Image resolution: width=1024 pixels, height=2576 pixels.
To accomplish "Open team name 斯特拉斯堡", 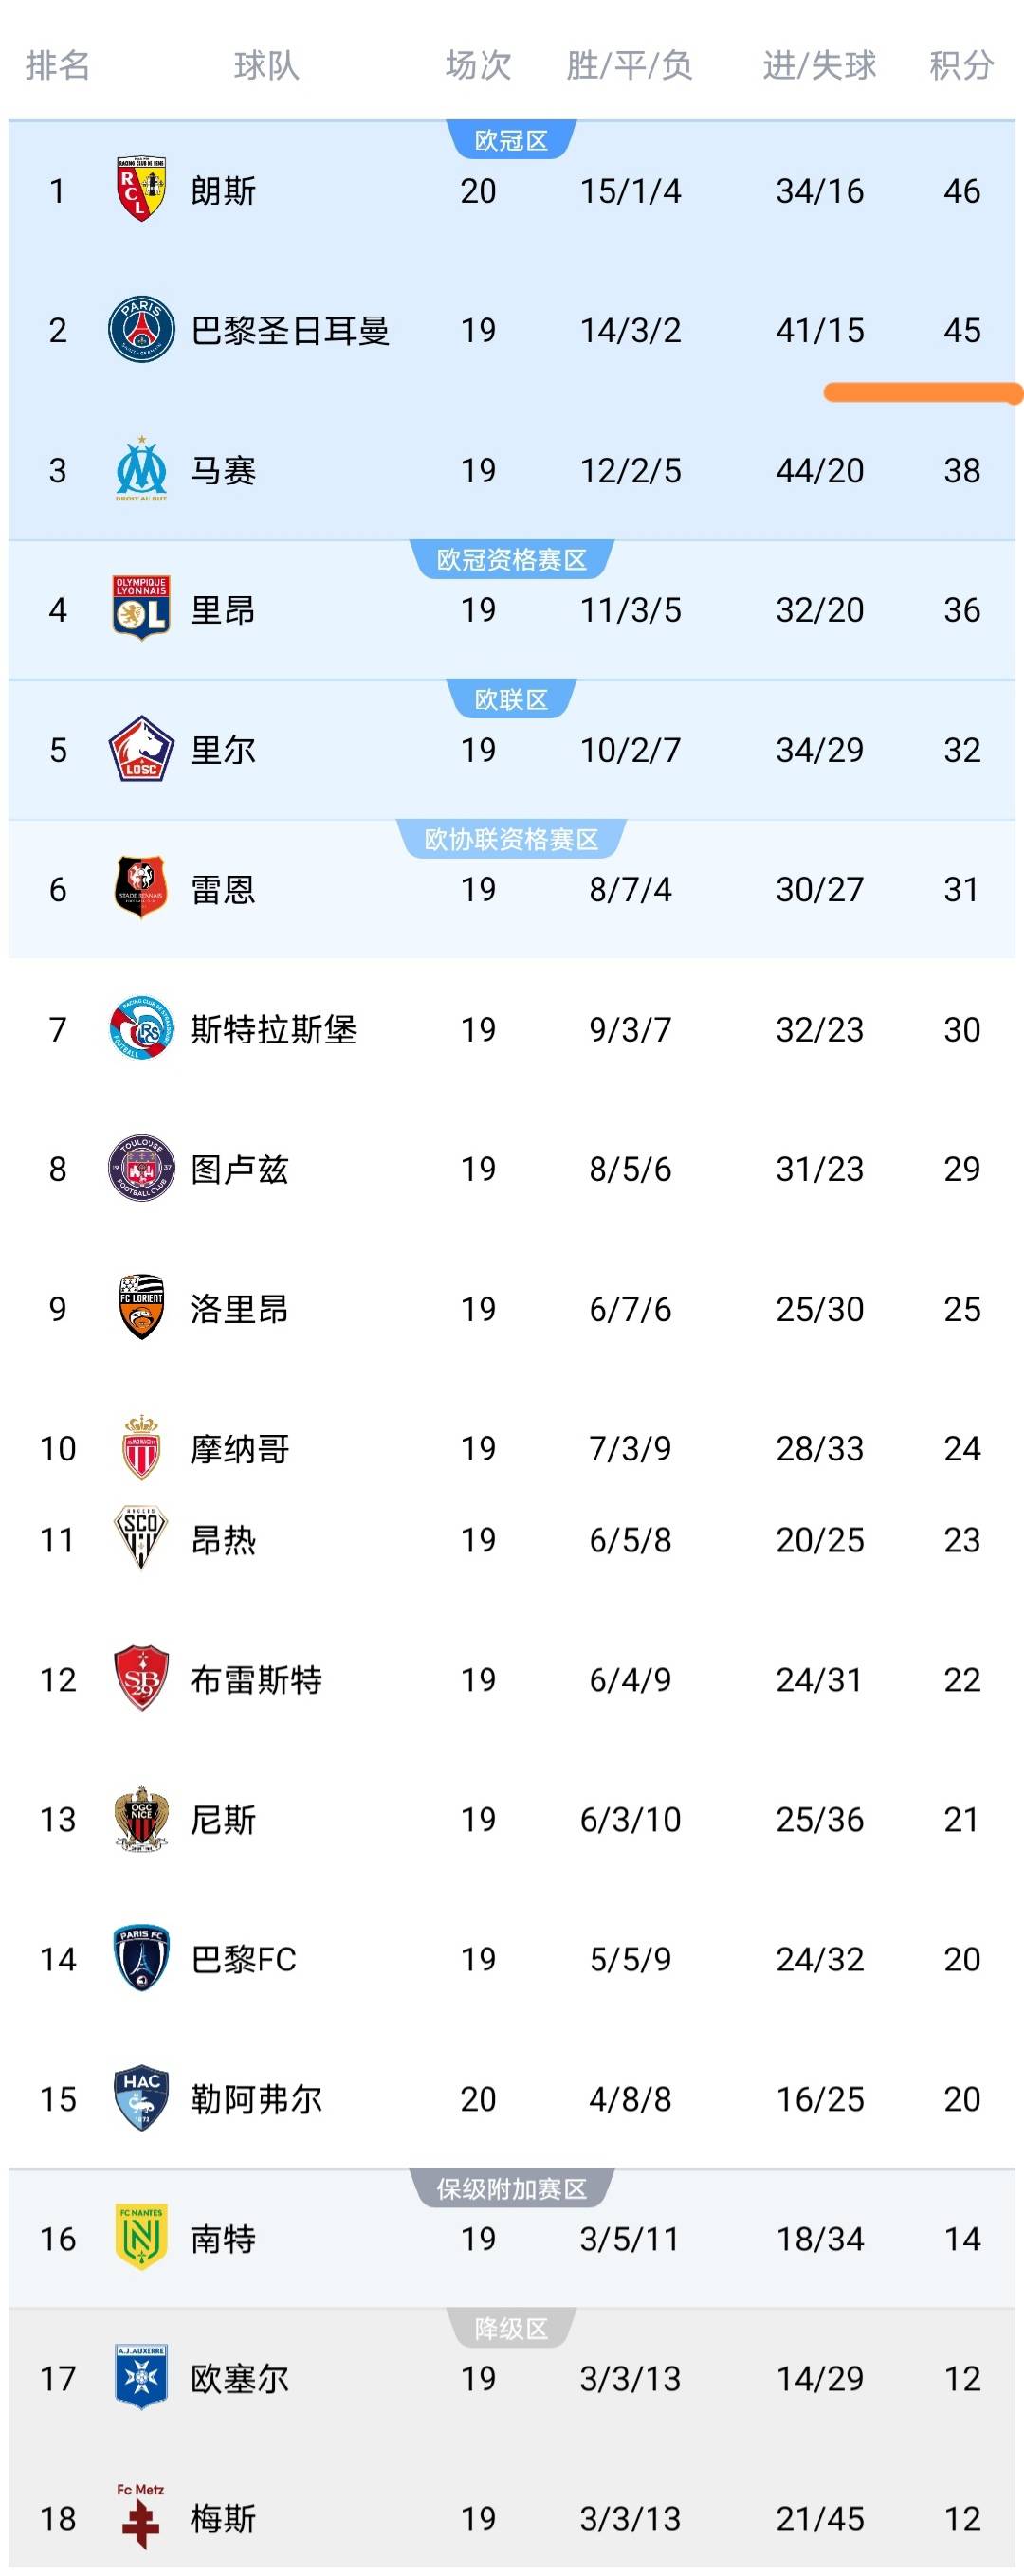I will pos(273,1029).
